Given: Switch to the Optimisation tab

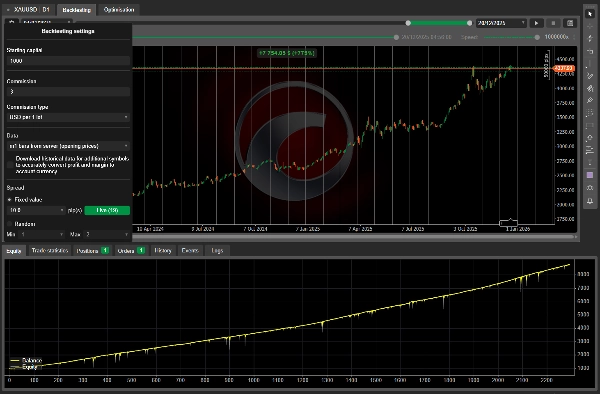Looking at the screenshot, I should point(119,10).
